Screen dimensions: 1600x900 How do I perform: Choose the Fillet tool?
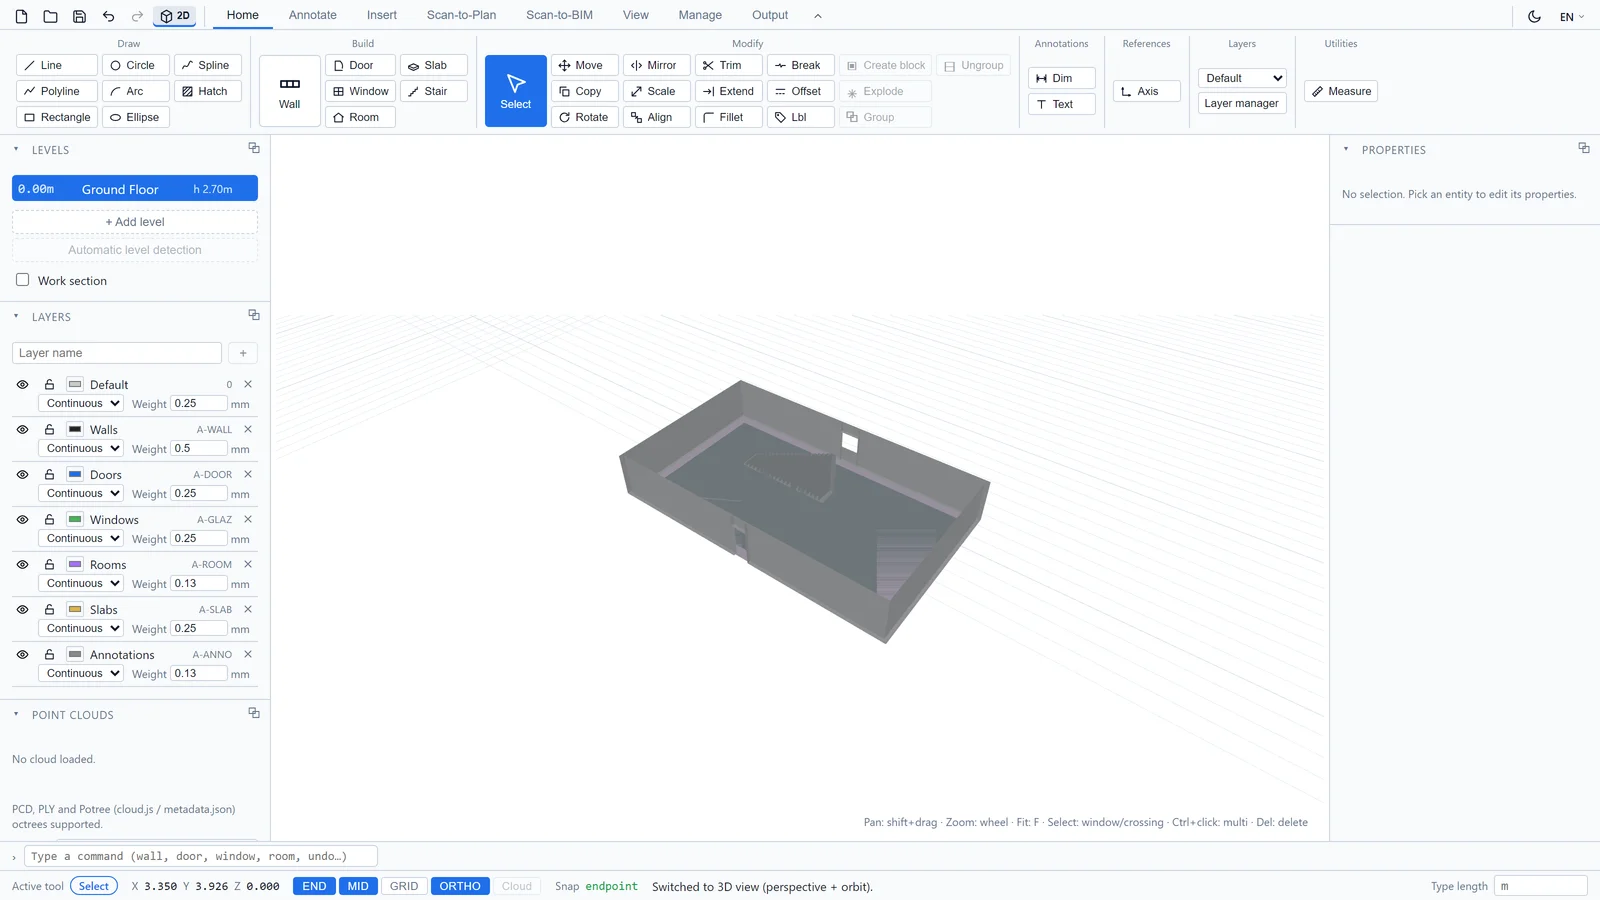(729, 117)
